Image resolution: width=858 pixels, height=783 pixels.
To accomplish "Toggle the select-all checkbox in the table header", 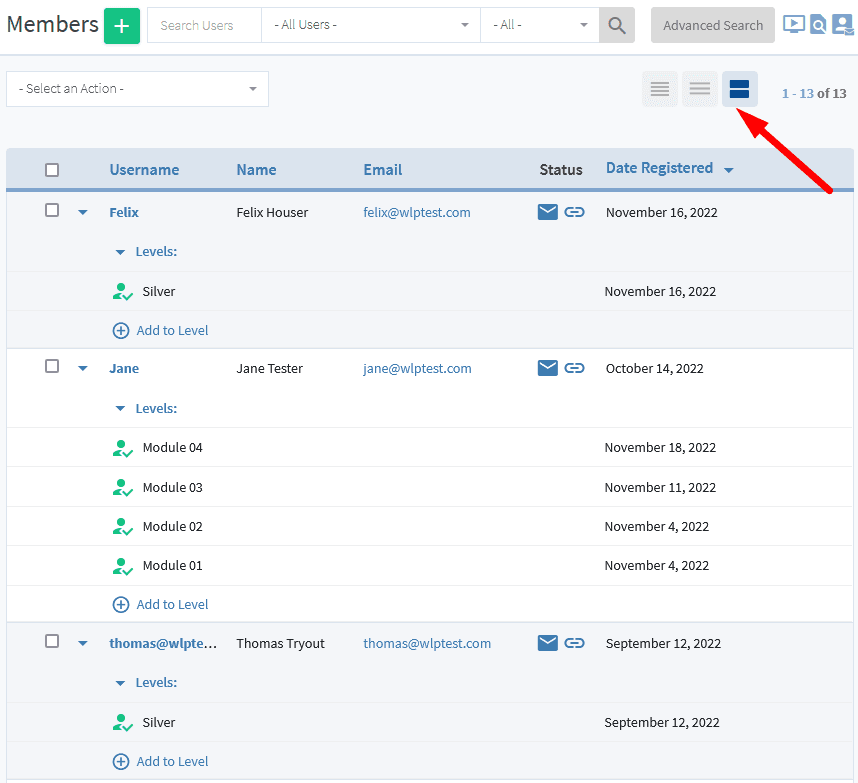I will click(52, 170).
